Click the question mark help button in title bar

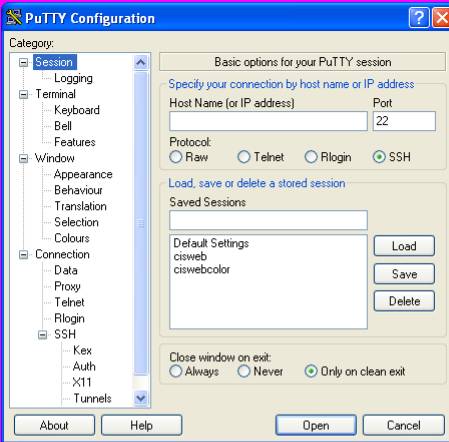coord(419,18)
